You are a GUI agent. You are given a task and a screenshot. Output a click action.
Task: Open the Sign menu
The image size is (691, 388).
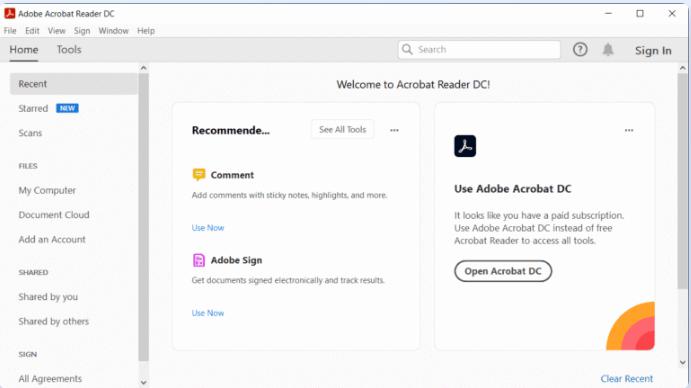[x=82, y=31]
